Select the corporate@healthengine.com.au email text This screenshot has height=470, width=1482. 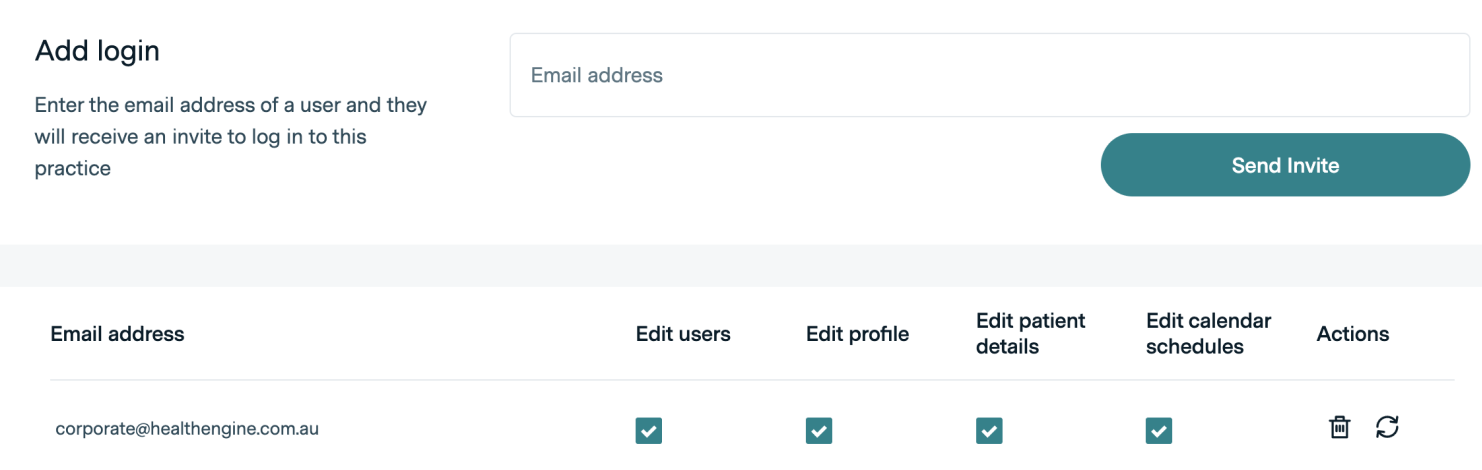click(x=187, y=429)
